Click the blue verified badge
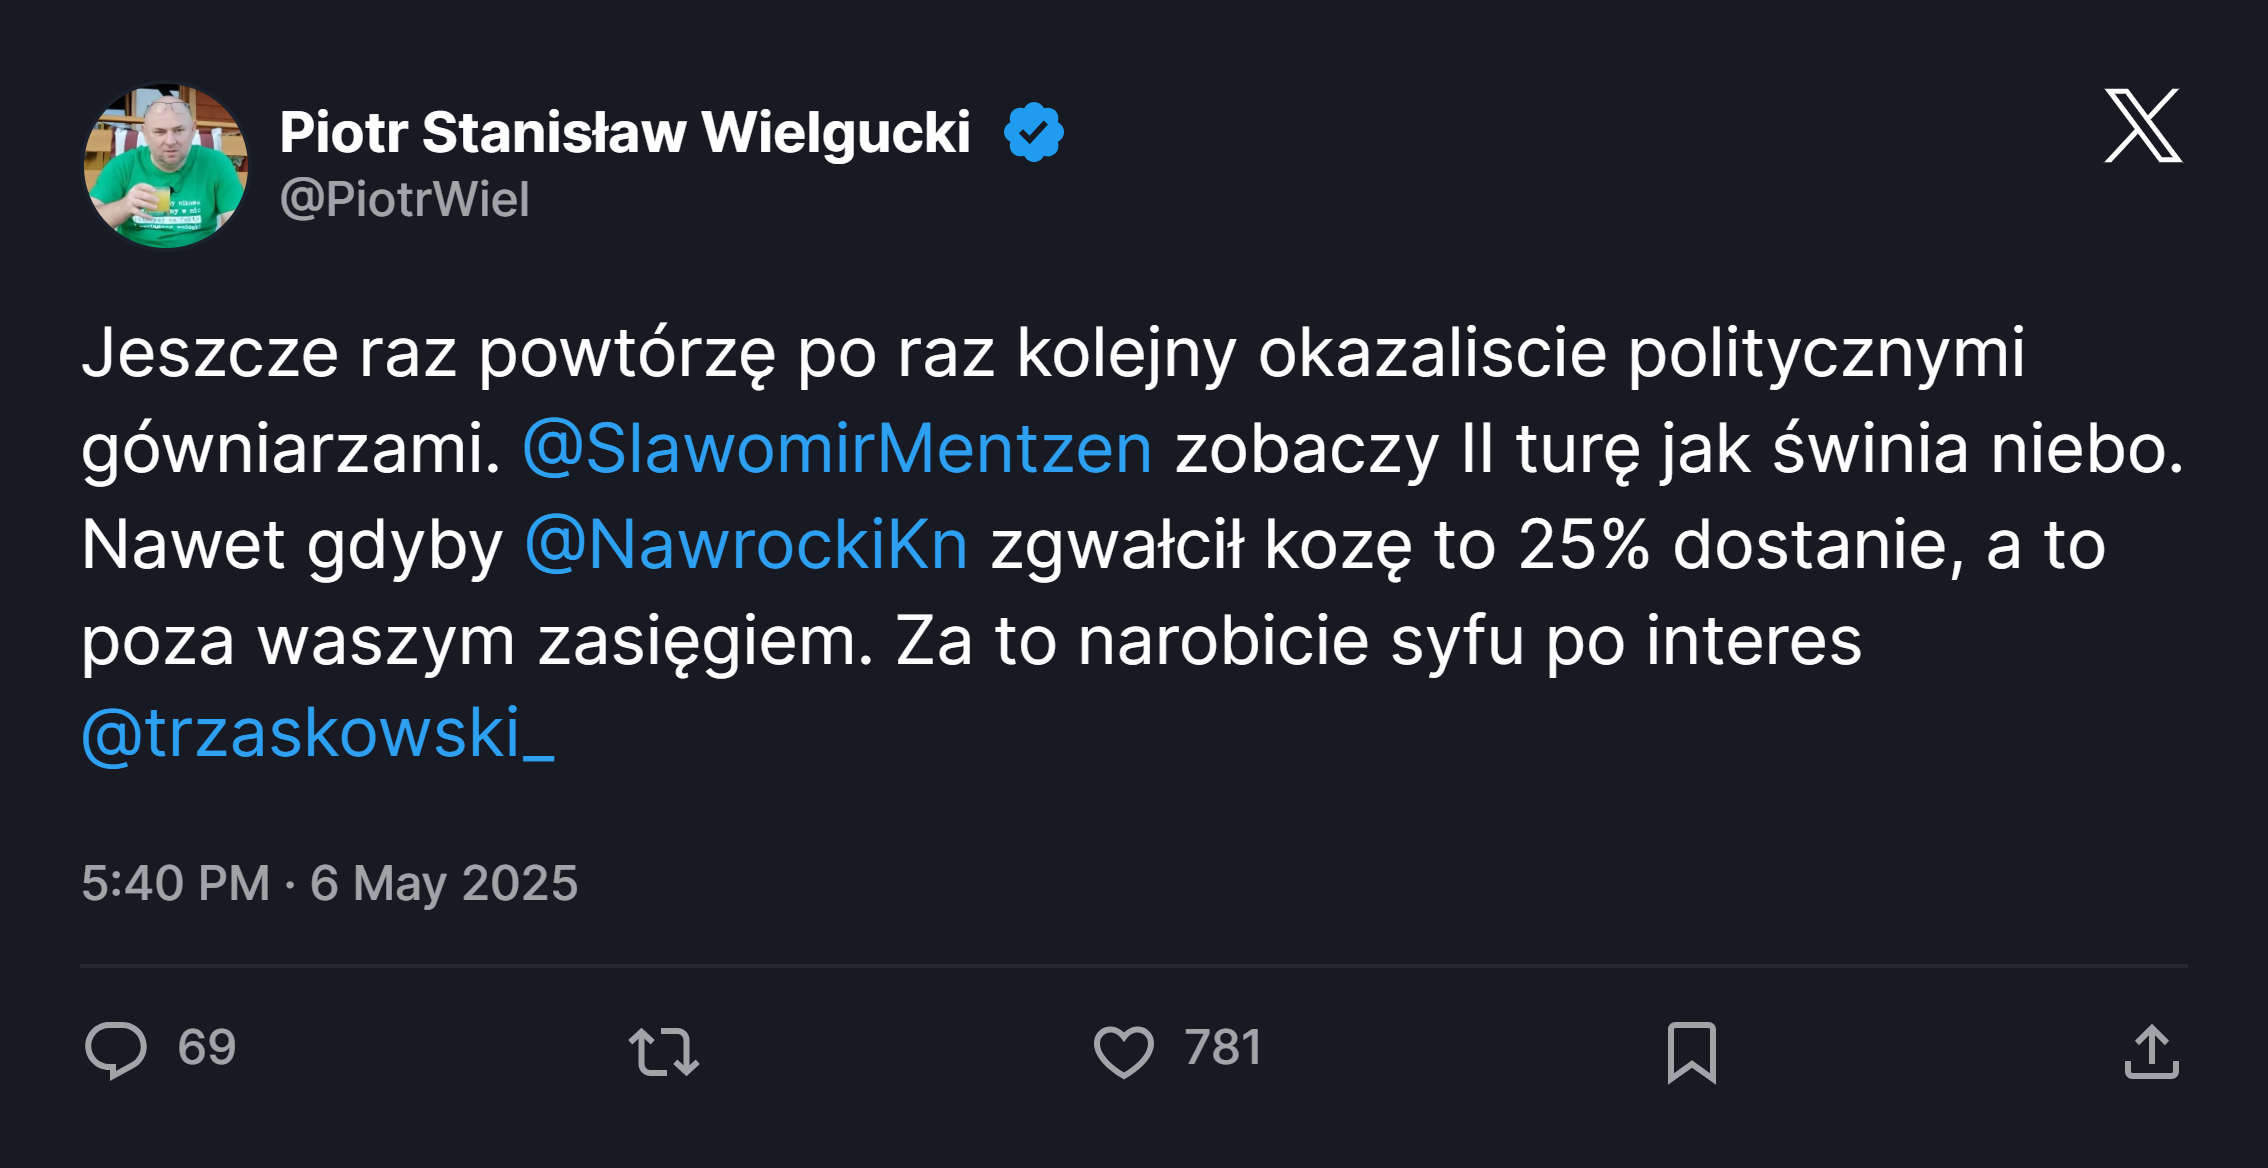This screenshot has height=1168, width=2268. click(x=1033, y=132)
